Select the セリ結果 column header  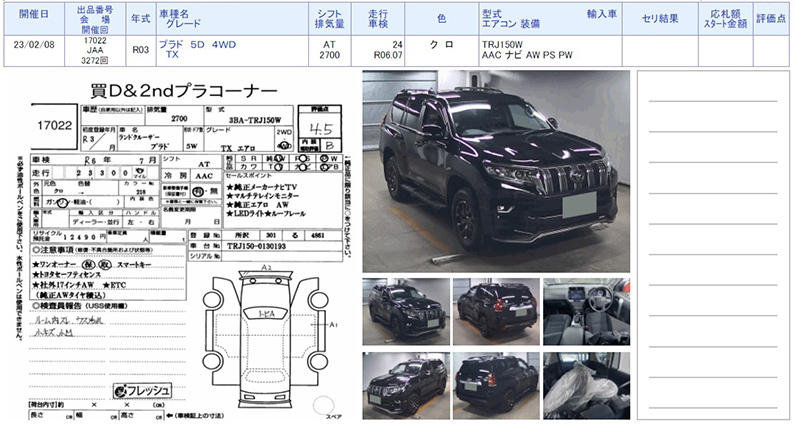(660, 19)
